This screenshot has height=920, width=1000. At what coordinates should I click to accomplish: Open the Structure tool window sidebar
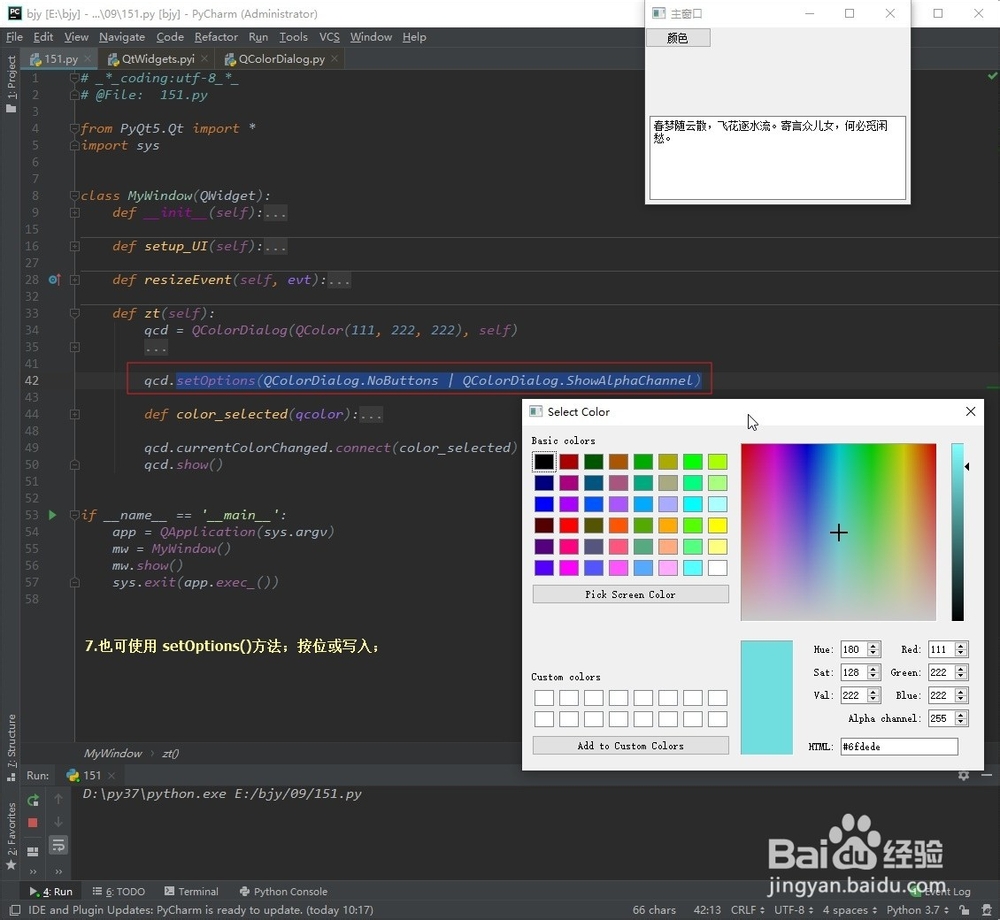click(11, 747)
